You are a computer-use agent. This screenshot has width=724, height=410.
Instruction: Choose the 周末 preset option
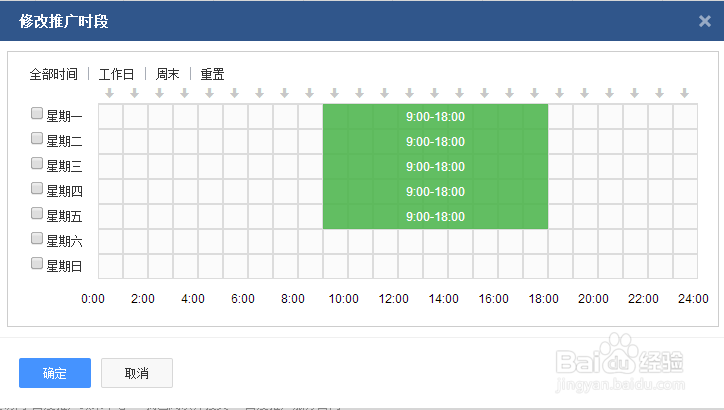tap(167, 74)
